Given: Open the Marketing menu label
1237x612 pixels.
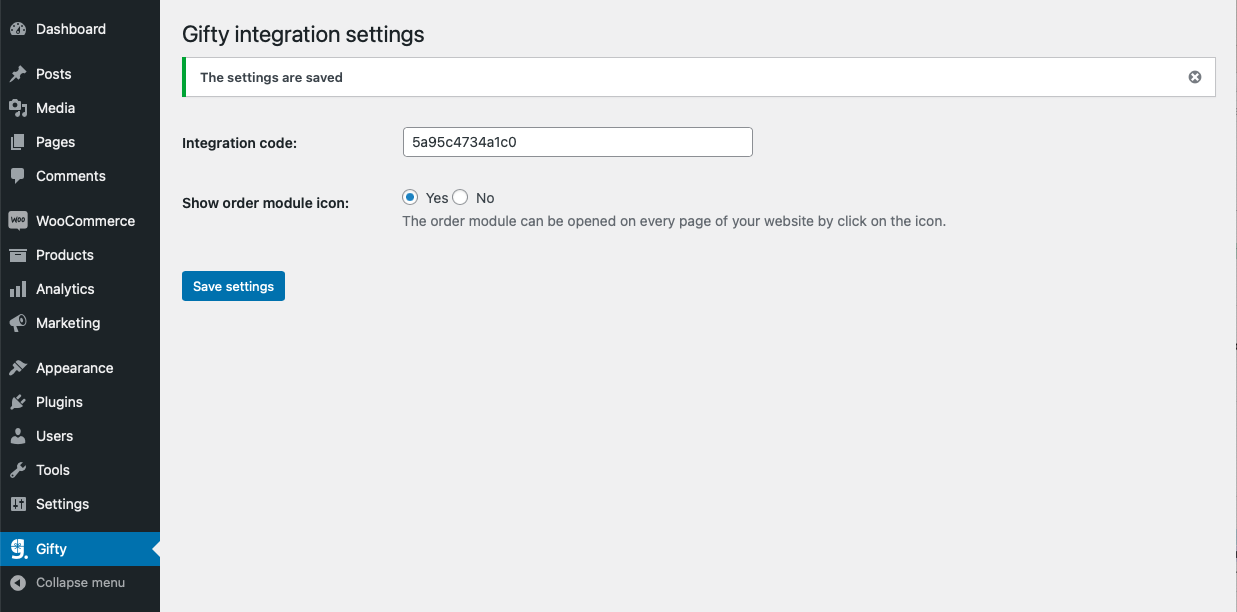Looking at the screenshot, I should click(68, 323).
